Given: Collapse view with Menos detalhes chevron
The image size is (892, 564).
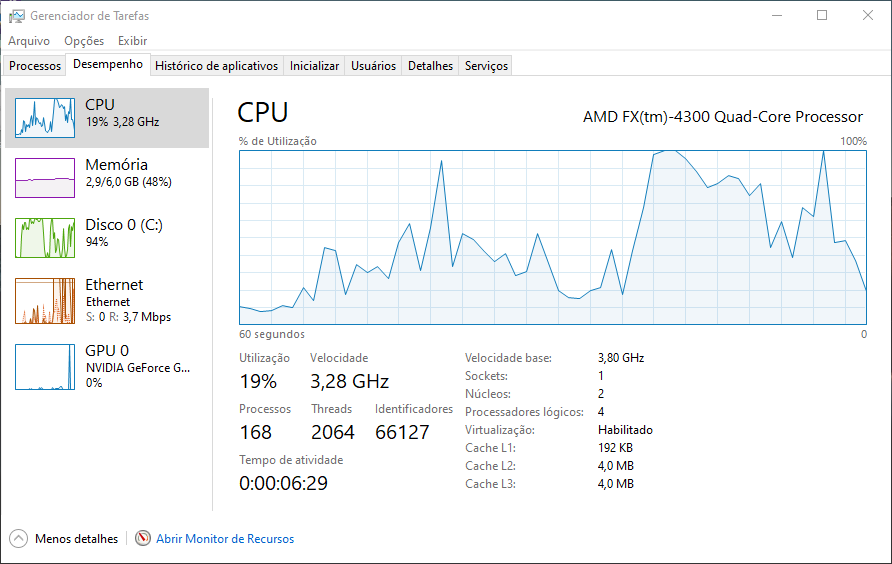Looking at the screenshot, I should point(19,539).
